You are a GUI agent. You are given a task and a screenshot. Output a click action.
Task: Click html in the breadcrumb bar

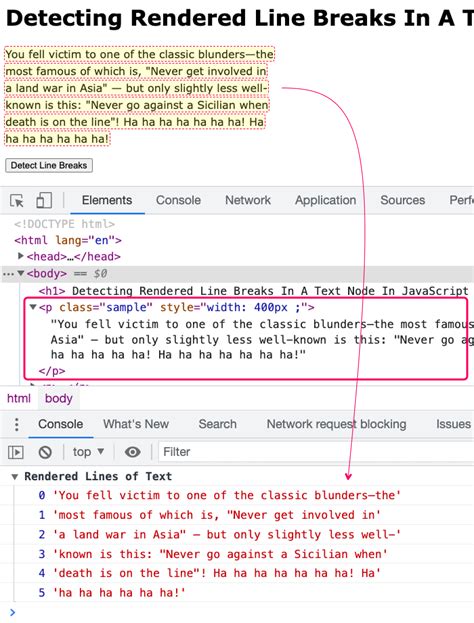tap(19, 399)
